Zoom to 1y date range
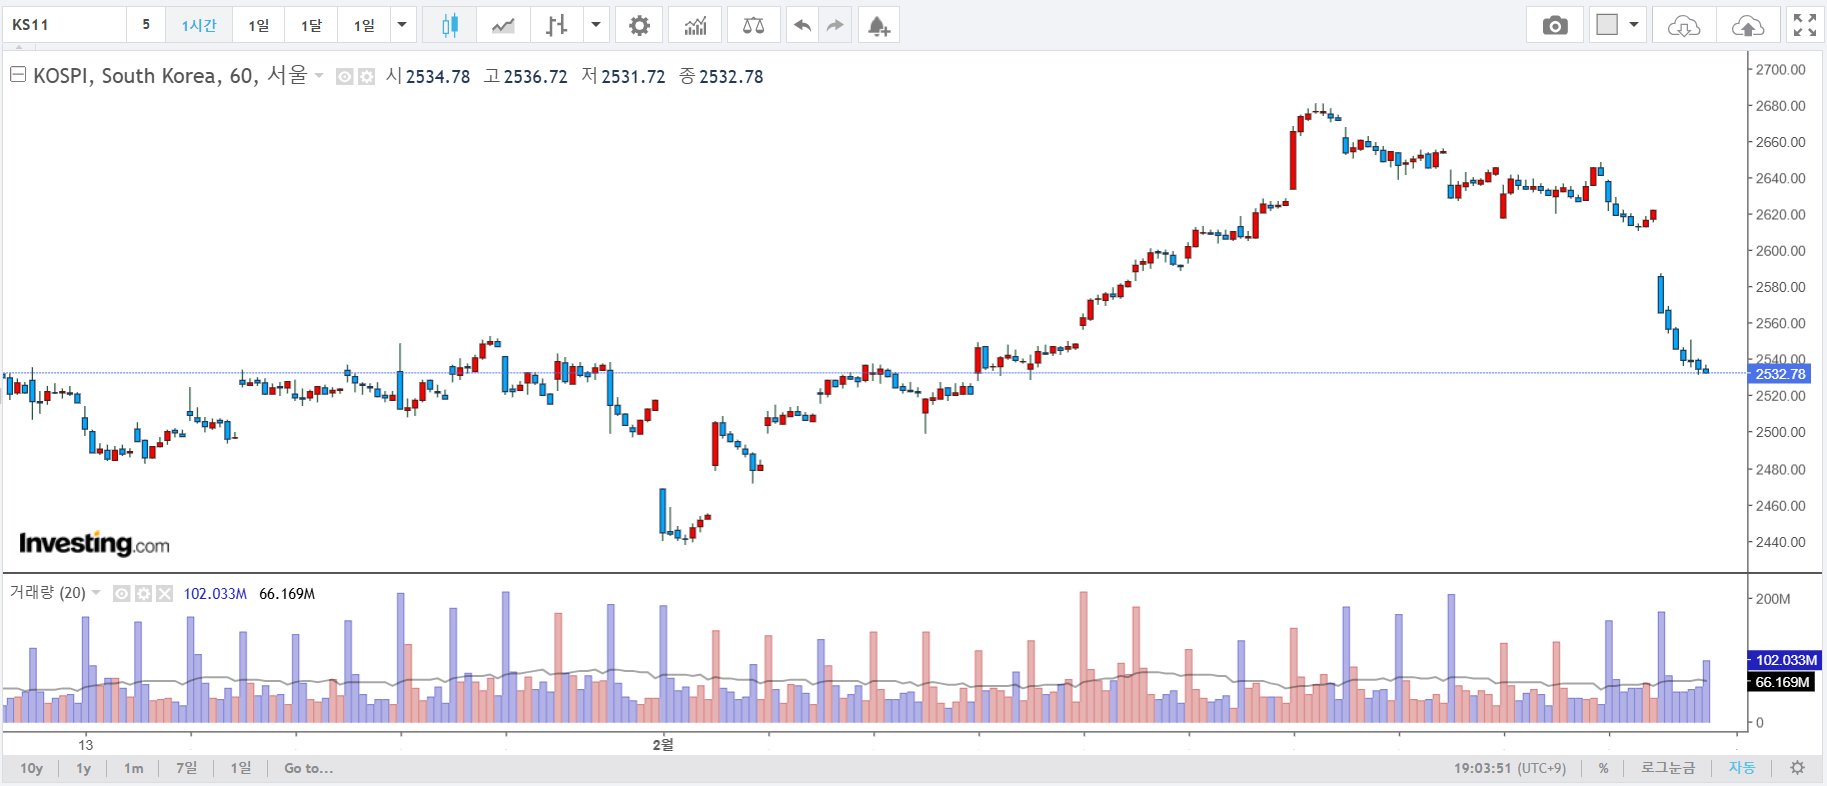The height and width of the screenshot is (786, 1827). [84, 768]
